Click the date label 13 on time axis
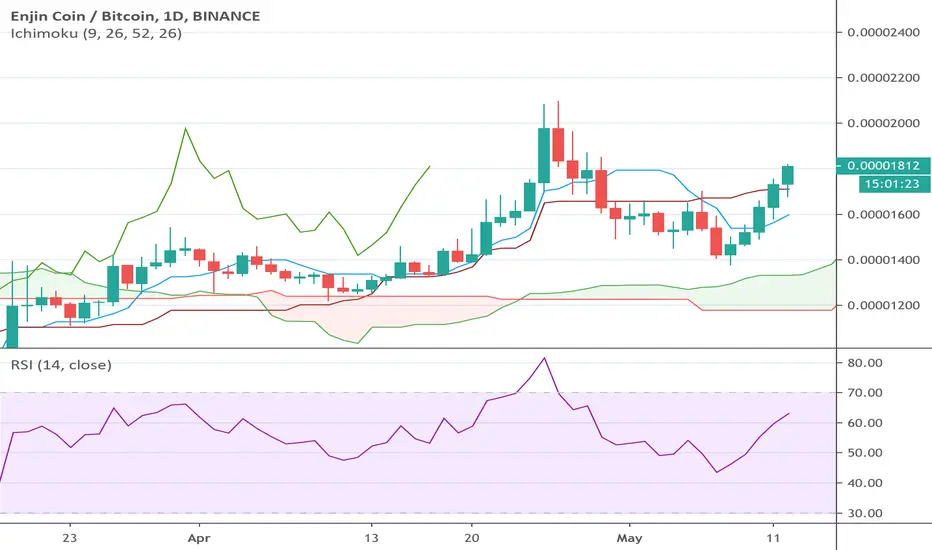 (371, 538)
